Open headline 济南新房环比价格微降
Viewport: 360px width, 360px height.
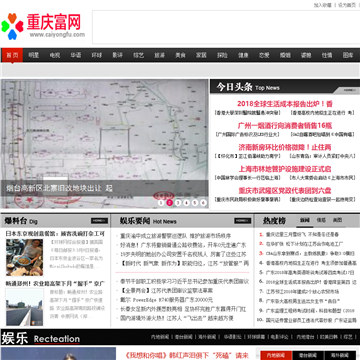[x=285, y=147]
